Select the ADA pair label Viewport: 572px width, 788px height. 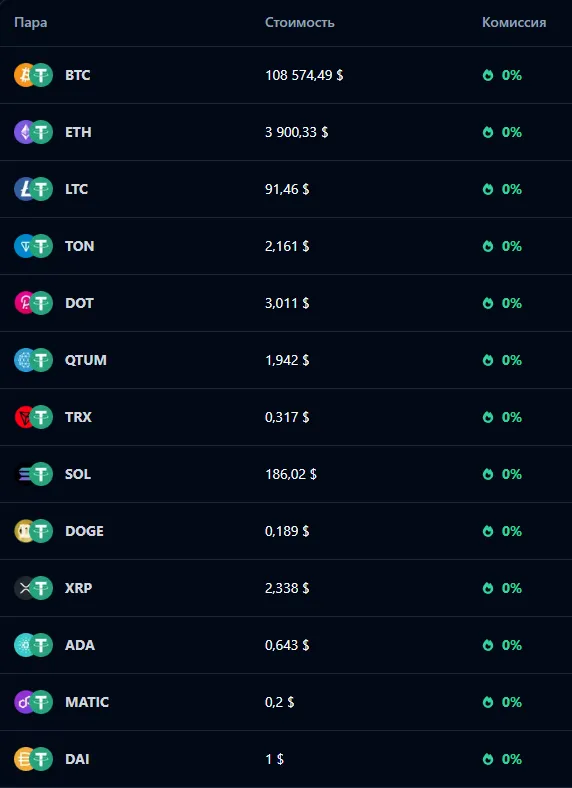click(79, 645)
